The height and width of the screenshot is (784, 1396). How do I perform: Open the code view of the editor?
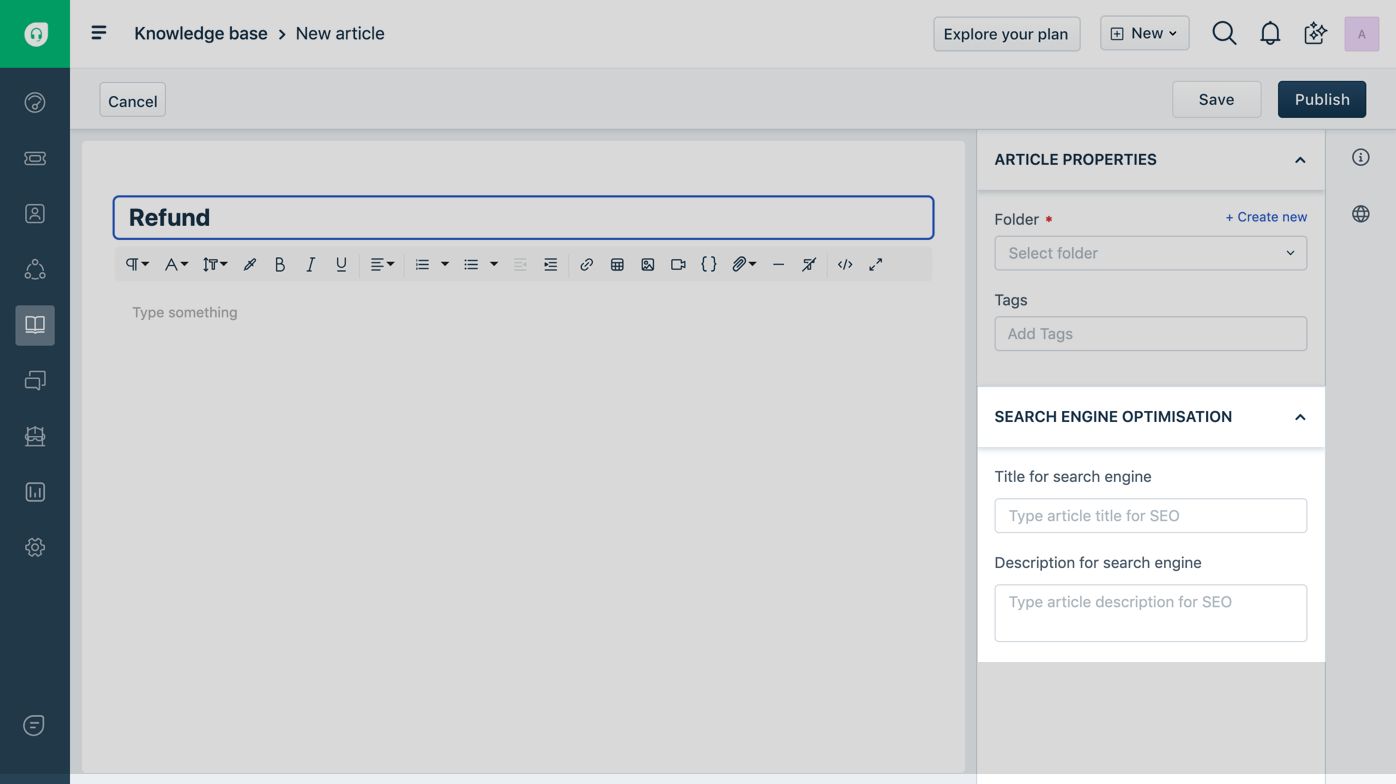844,264
